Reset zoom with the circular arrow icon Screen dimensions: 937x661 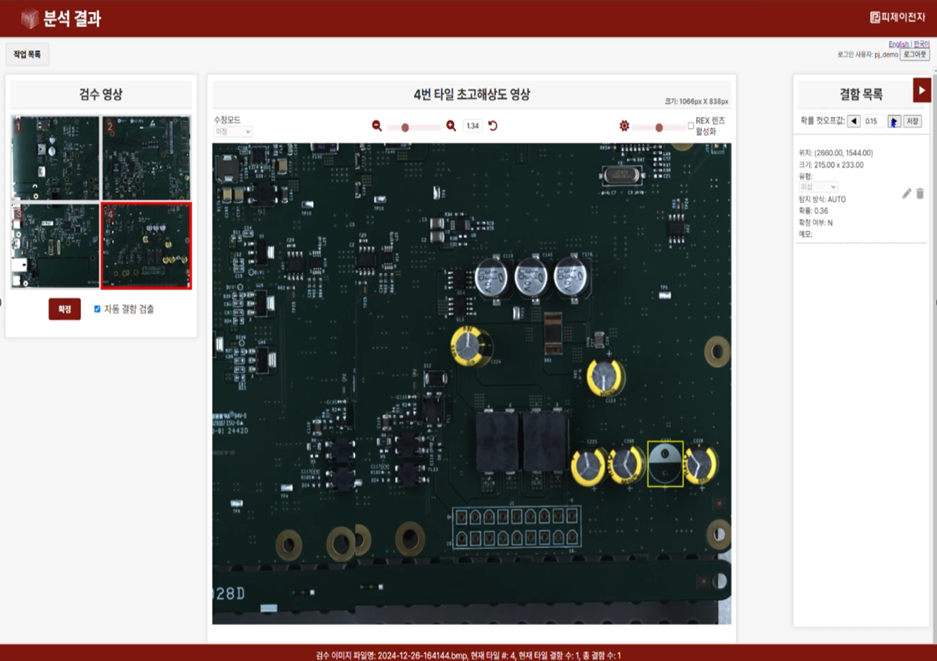[x=492, y=126]
